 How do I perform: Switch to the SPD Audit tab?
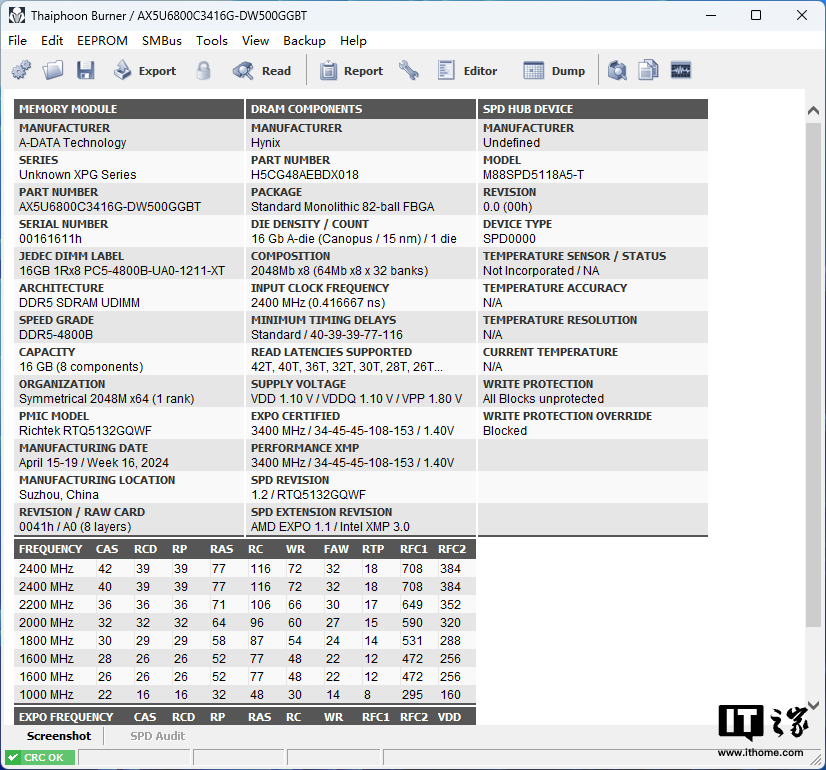[x=157, y=736]
